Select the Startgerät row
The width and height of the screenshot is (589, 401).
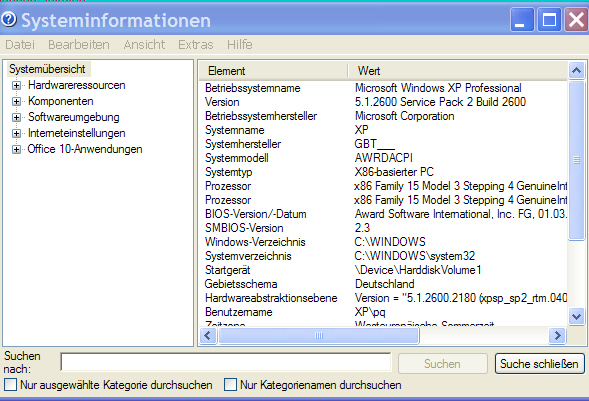[383, 270]
